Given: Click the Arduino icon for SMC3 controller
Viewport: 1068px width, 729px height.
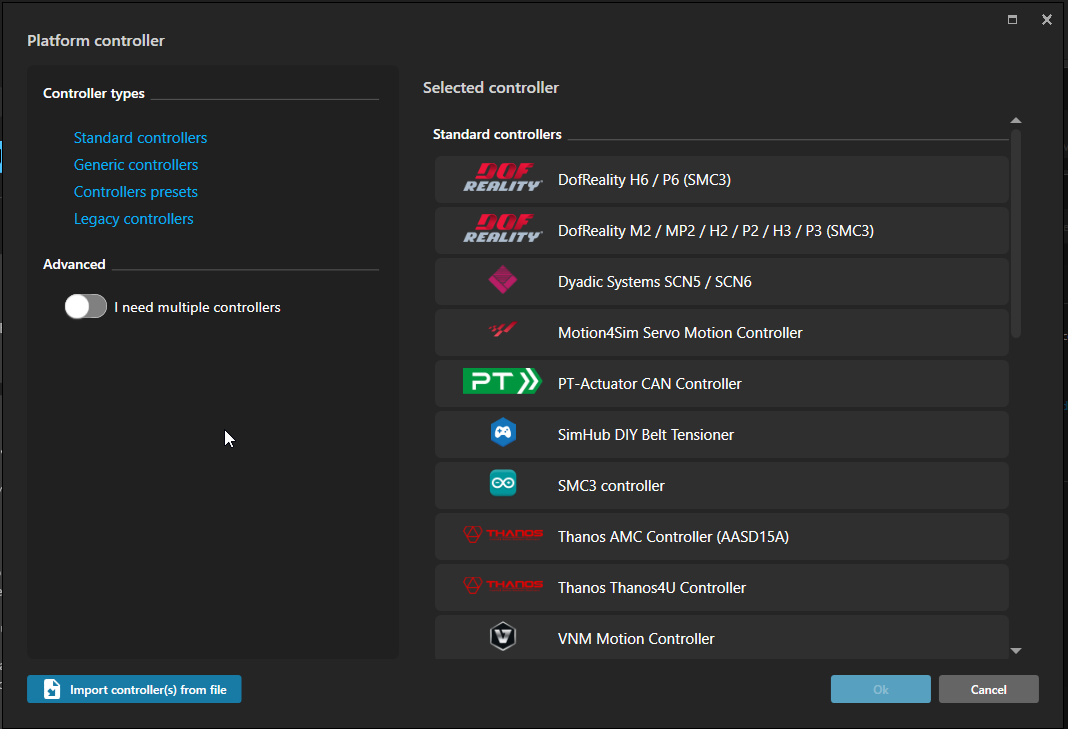Looking at the screenshot, I should 502,484.
